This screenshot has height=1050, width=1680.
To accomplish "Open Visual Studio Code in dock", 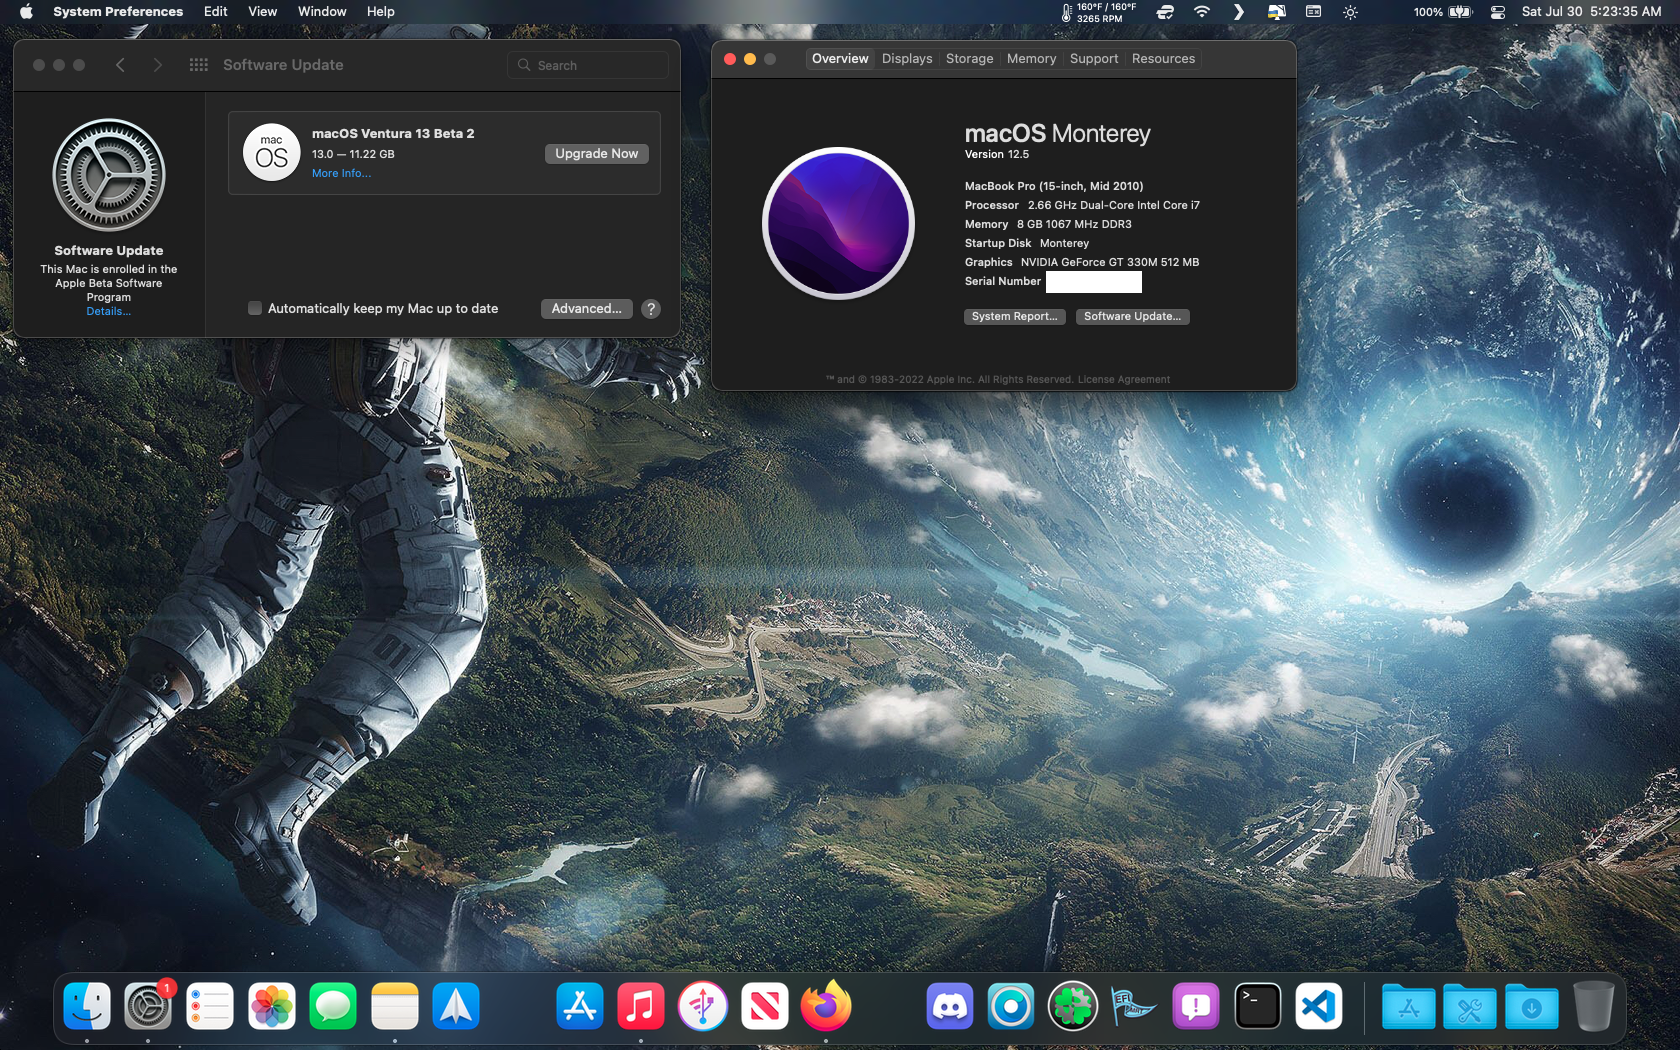I will [x=1318, y=1007].
